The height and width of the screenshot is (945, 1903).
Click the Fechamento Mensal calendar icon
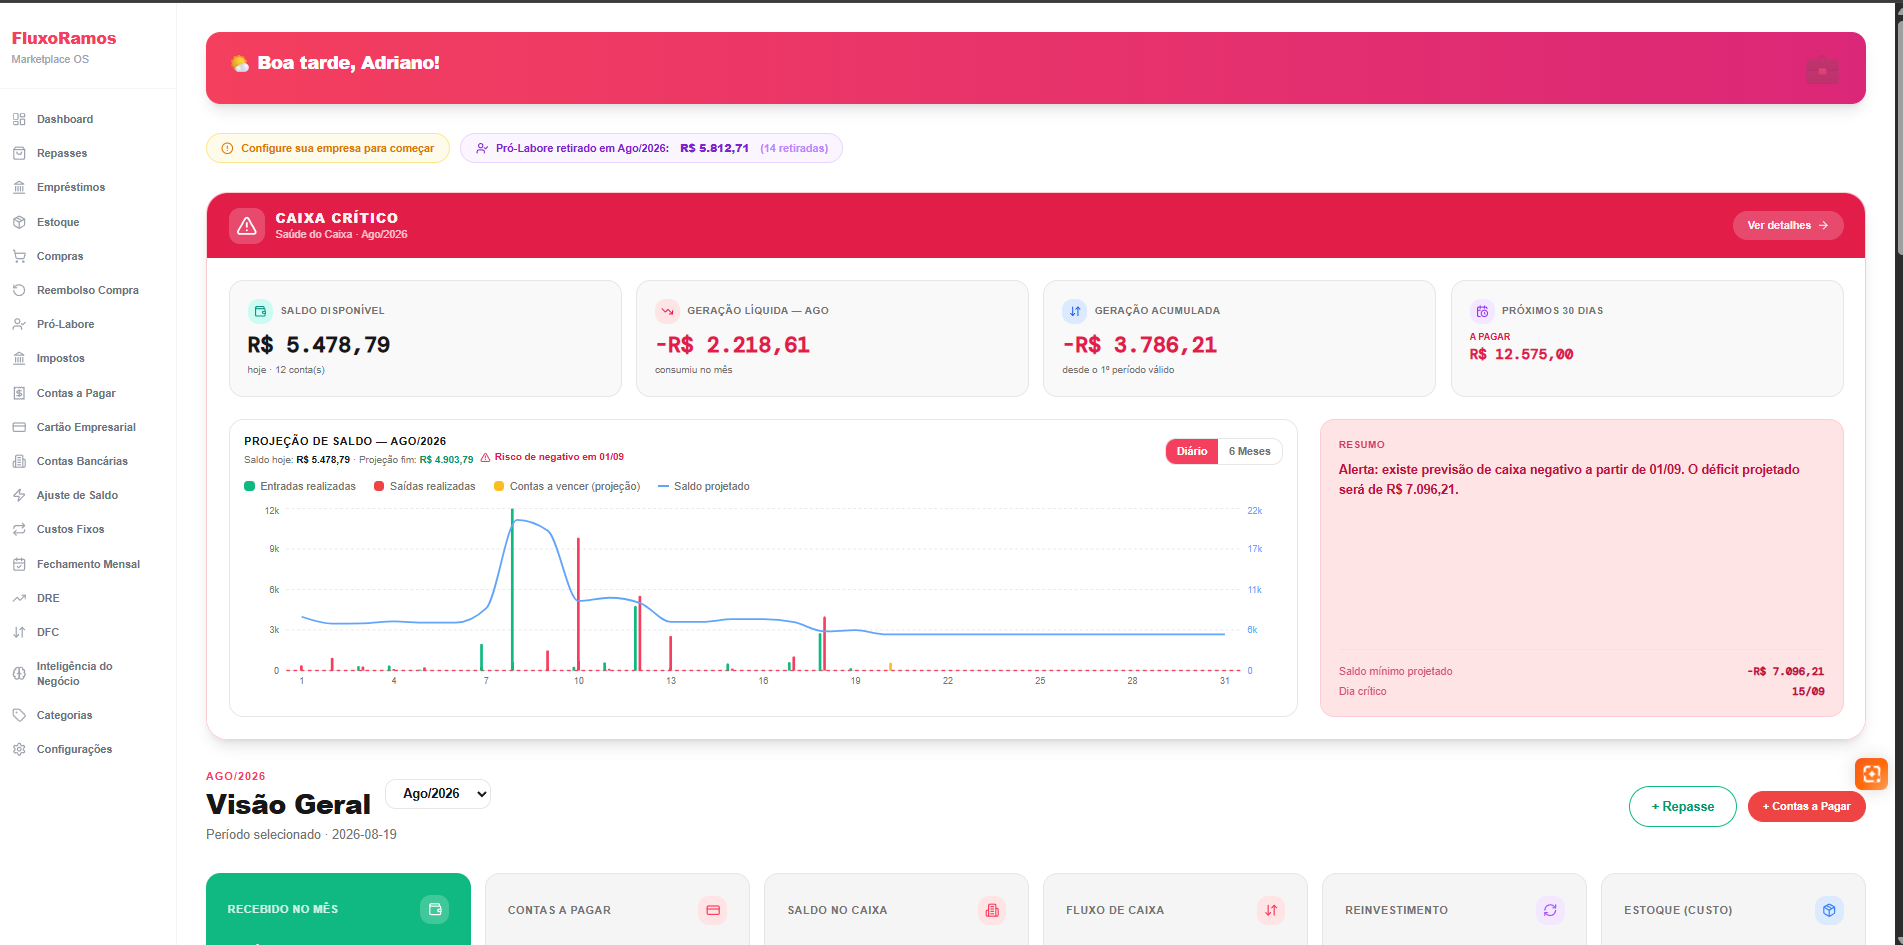coord(19,564)
